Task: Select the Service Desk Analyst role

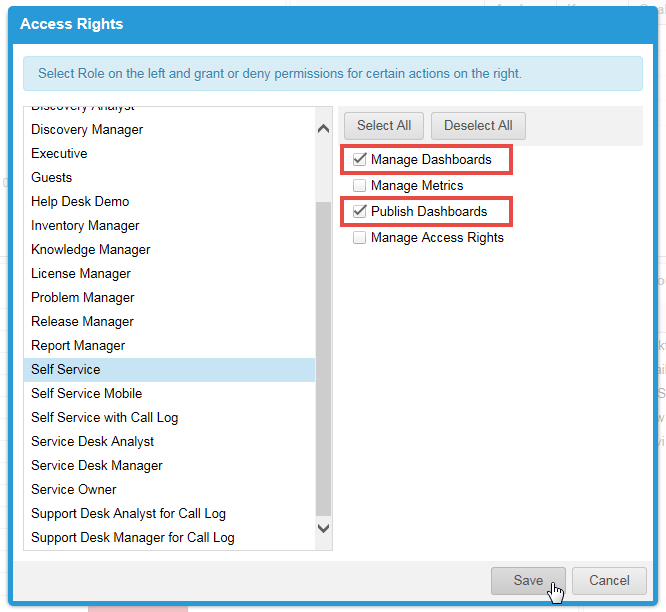Action: (x=93, y=442)
